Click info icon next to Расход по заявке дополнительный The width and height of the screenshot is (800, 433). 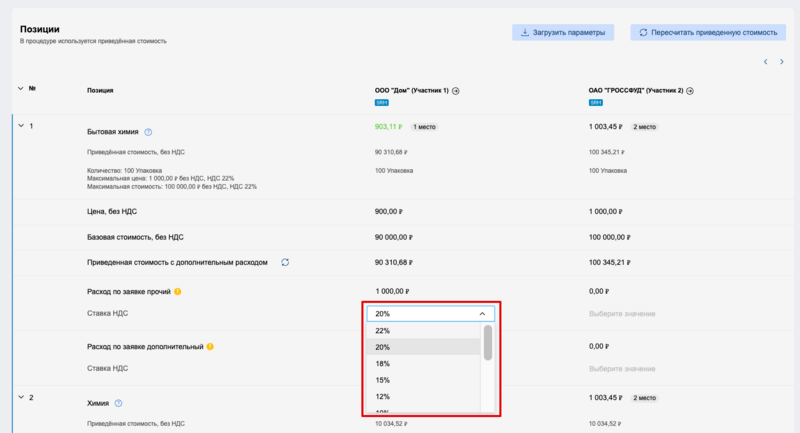tap(210, 347)
